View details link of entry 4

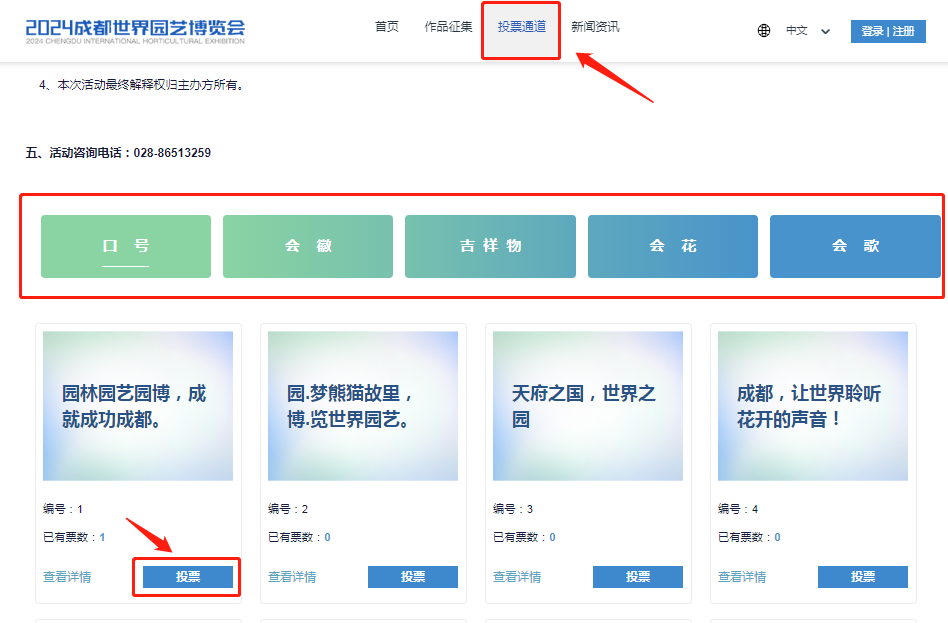coord(742,577)
